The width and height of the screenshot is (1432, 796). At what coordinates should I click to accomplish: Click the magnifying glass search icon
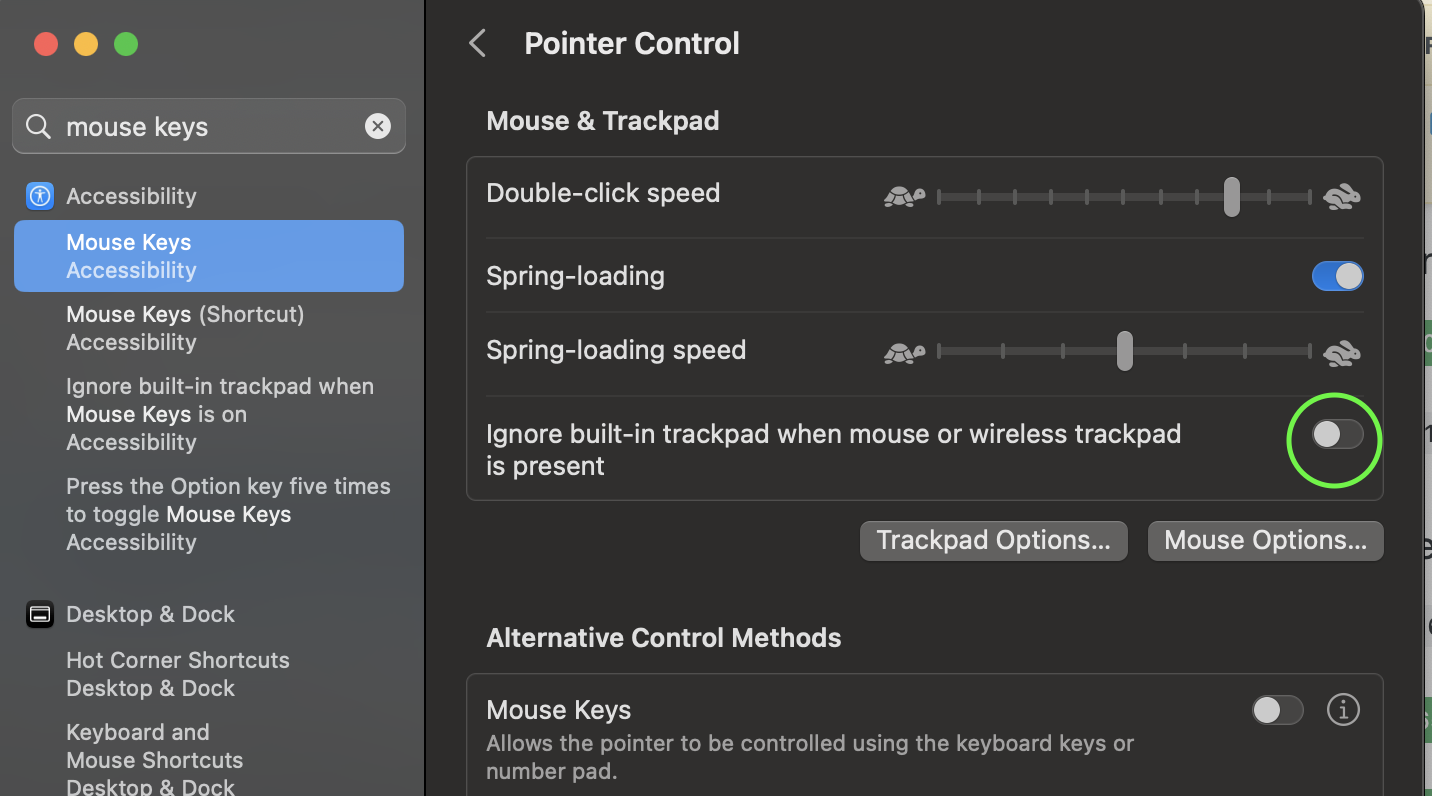tap(38, 127)
